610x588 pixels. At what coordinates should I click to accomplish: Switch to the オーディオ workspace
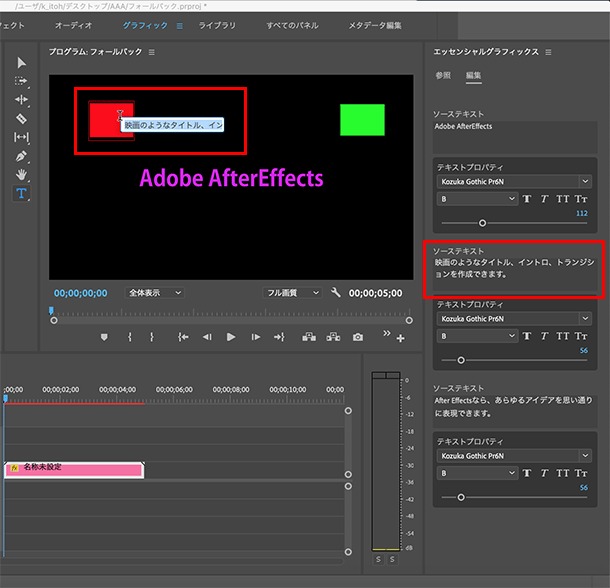(74, 26)
